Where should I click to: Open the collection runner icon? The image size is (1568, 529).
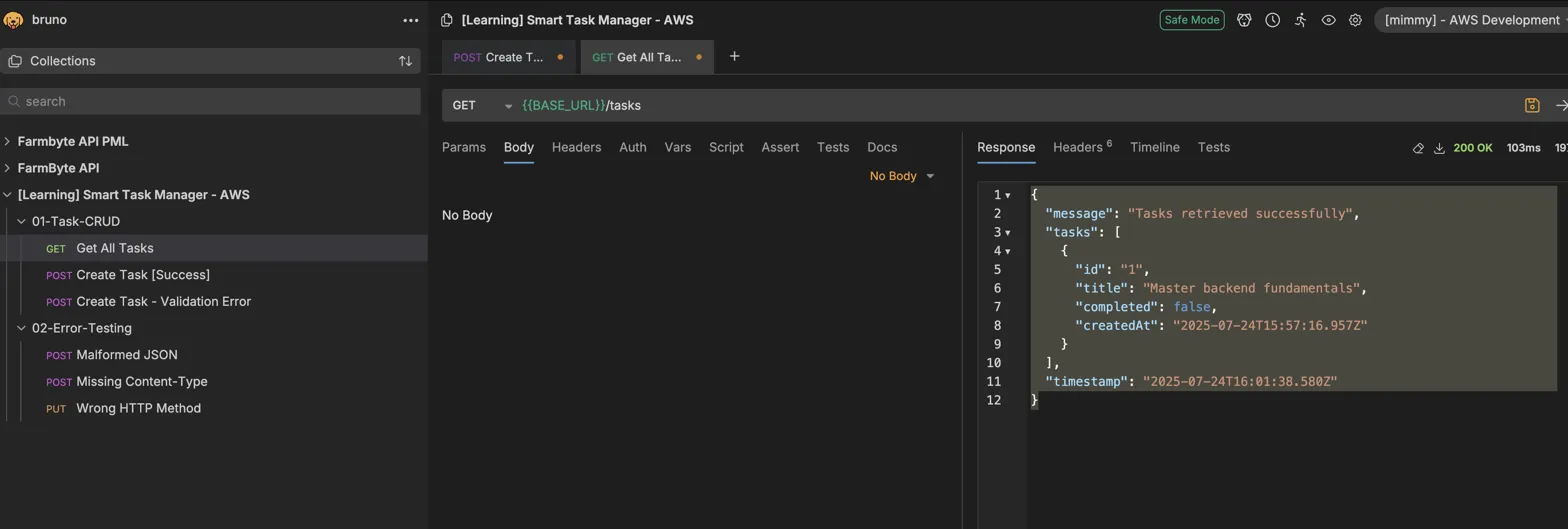tap(1300, 20)
